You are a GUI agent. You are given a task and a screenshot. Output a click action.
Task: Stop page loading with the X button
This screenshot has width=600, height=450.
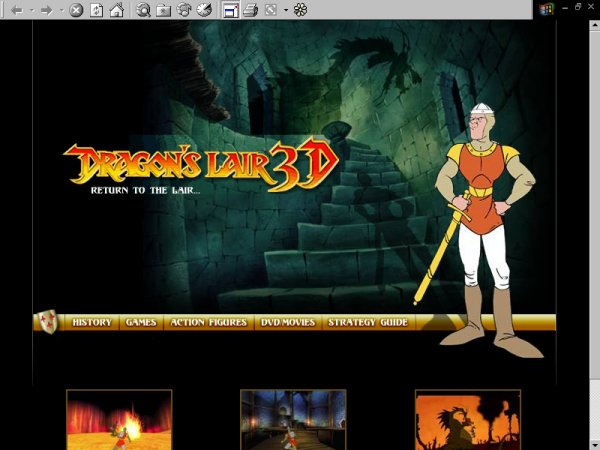click(76, 10)
